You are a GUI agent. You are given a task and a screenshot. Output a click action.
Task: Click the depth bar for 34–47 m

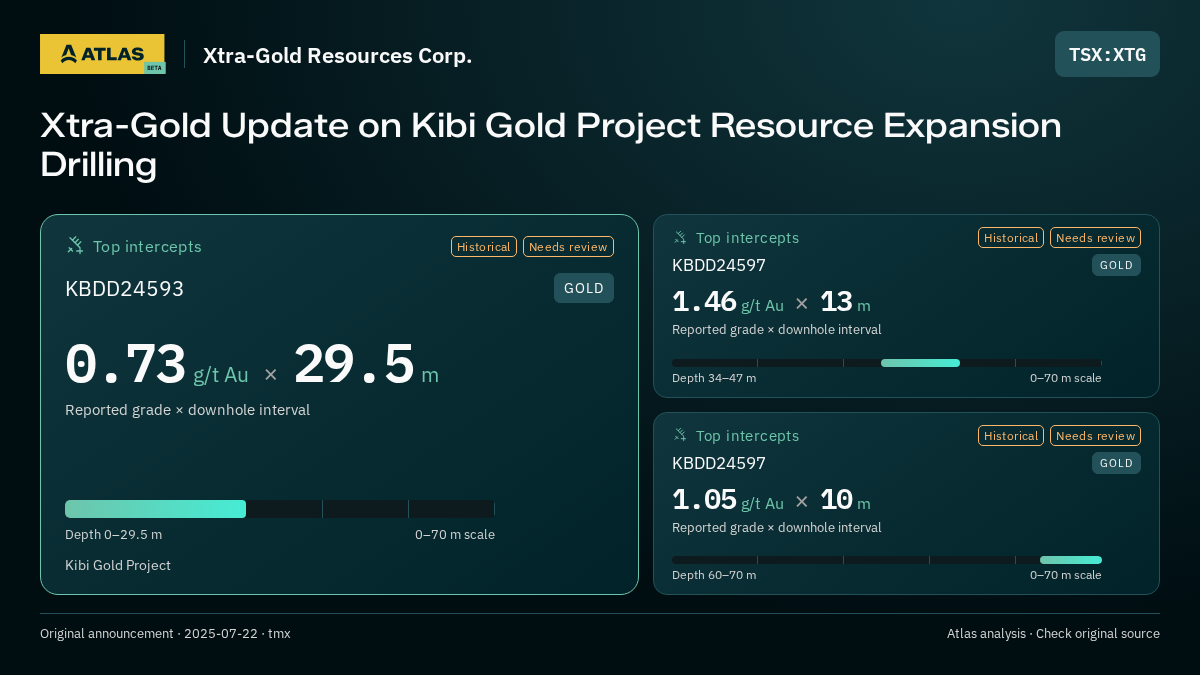pos(887,363)
